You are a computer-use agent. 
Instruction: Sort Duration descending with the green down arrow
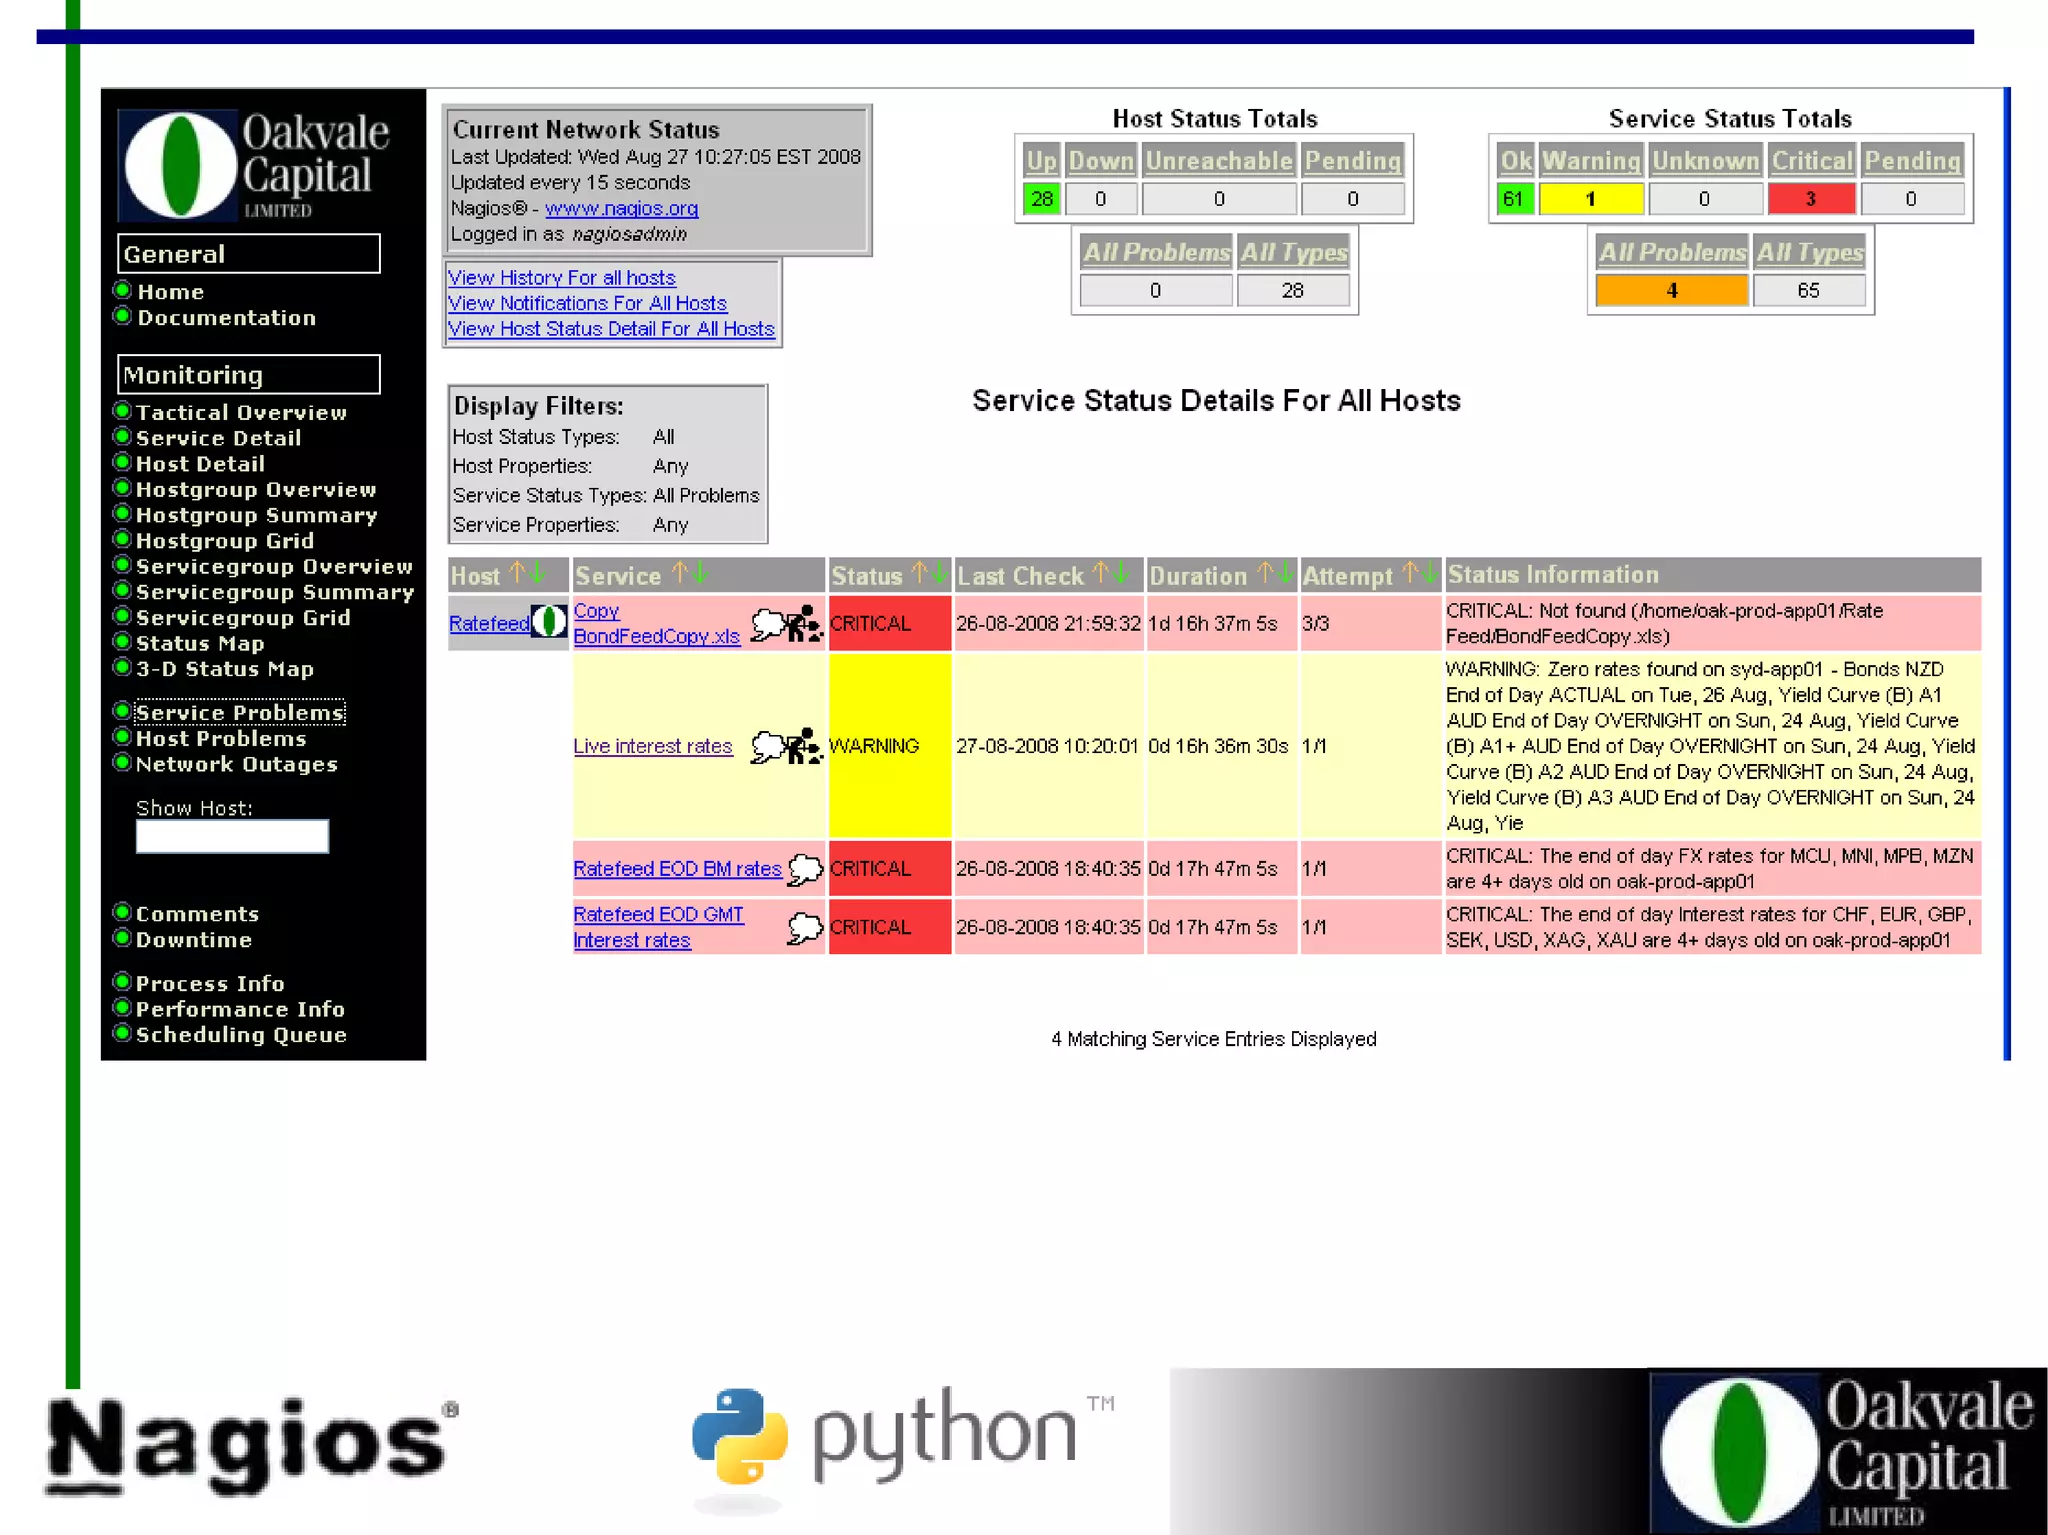point(1285,574)
